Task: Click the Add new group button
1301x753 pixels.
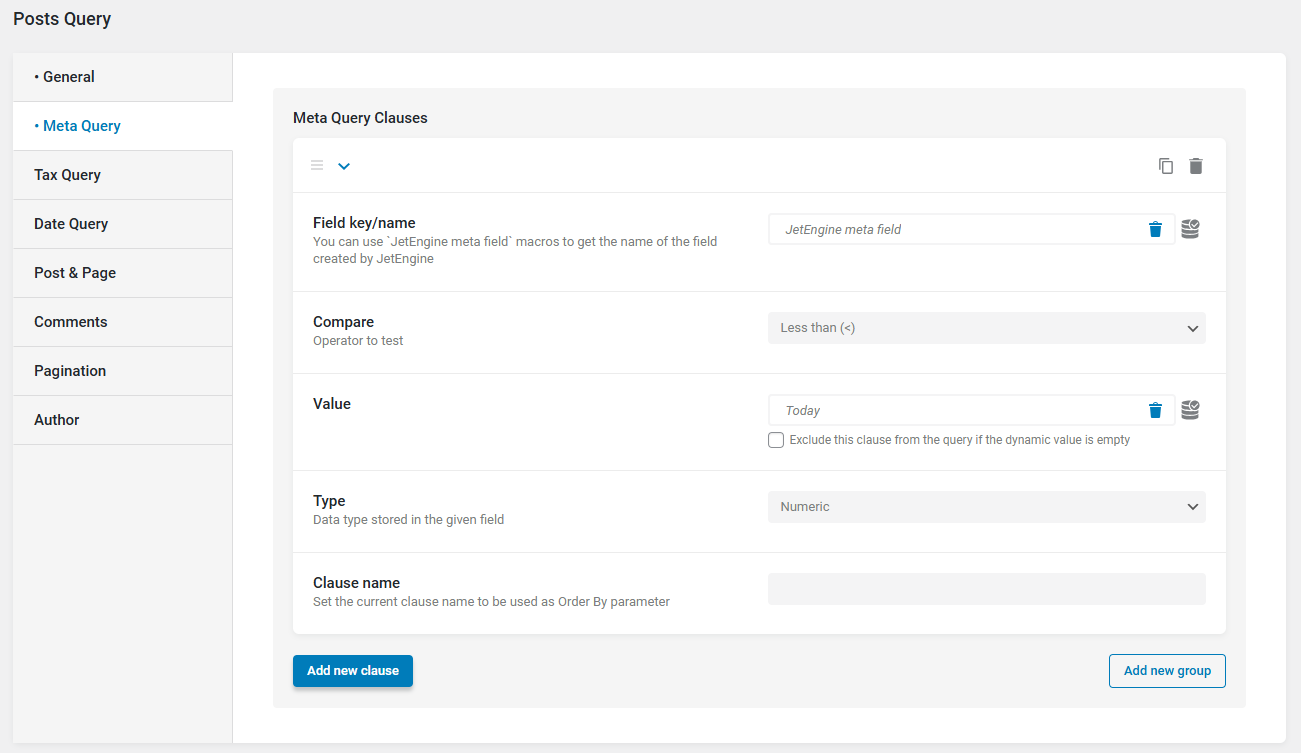Action: pyautogui.click(x=1167, y=671)
